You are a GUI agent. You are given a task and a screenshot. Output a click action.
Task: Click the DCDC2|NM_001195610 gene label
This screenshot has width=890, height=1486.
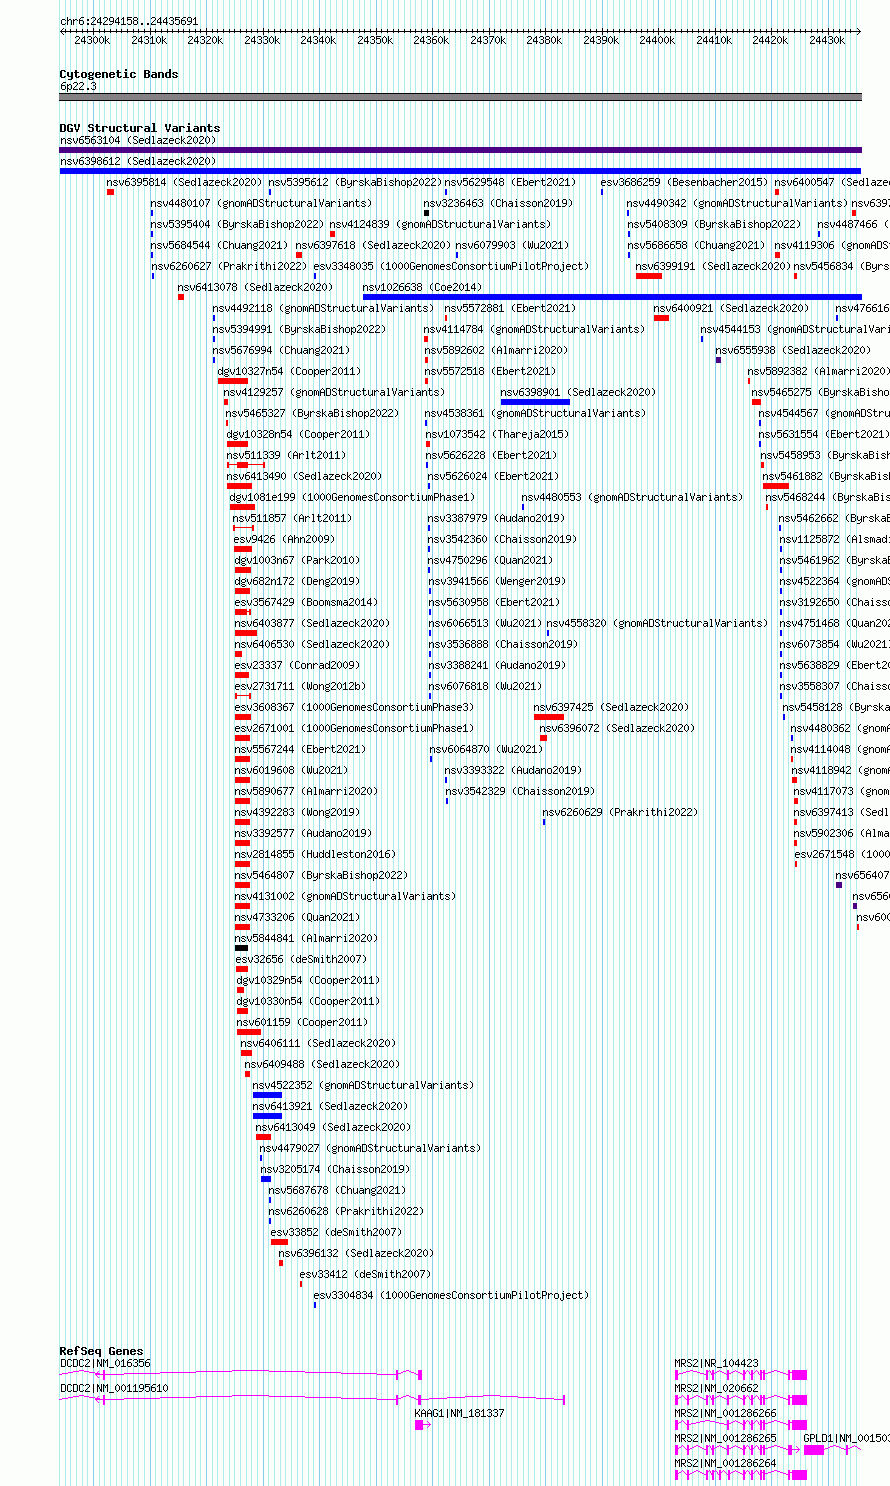114,1388
